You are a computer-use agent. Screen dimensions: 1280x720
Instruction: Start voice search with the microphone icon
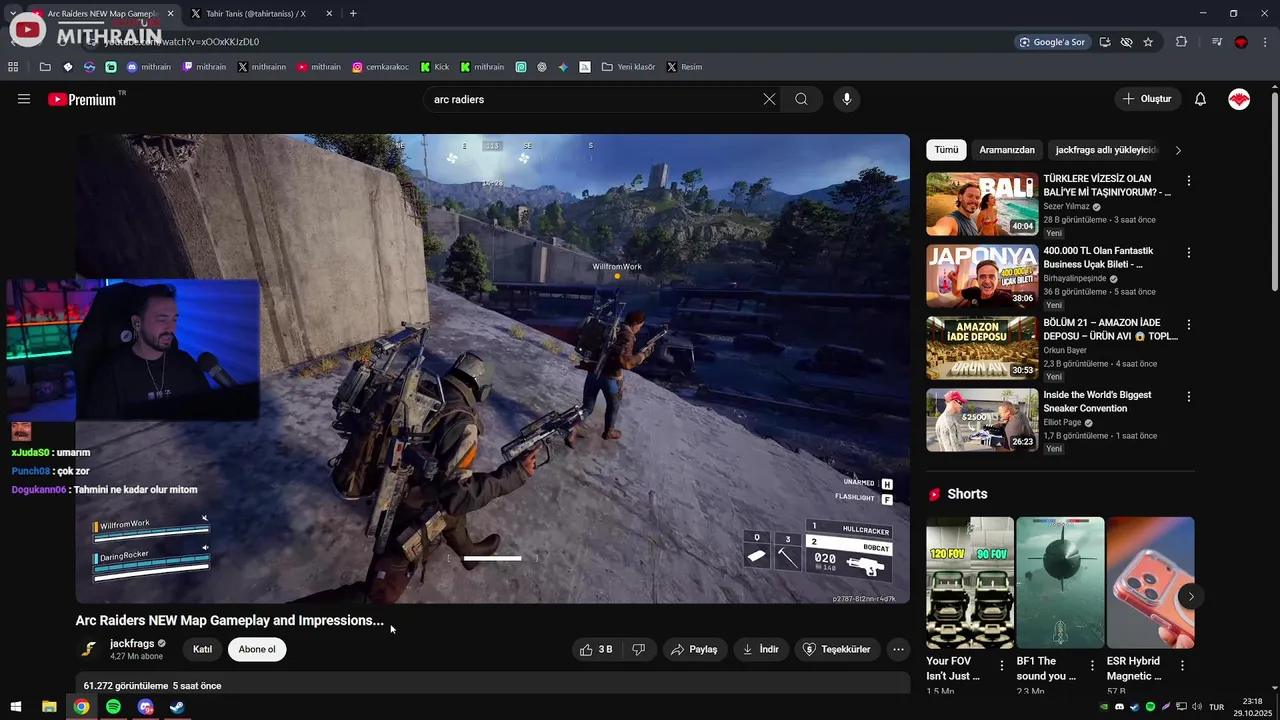[x=847, y=99]
